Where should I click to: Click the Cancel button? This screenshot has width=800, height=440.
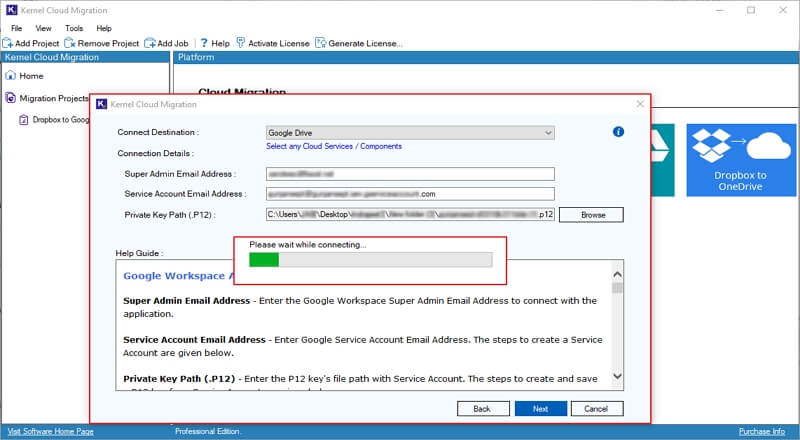597,409
